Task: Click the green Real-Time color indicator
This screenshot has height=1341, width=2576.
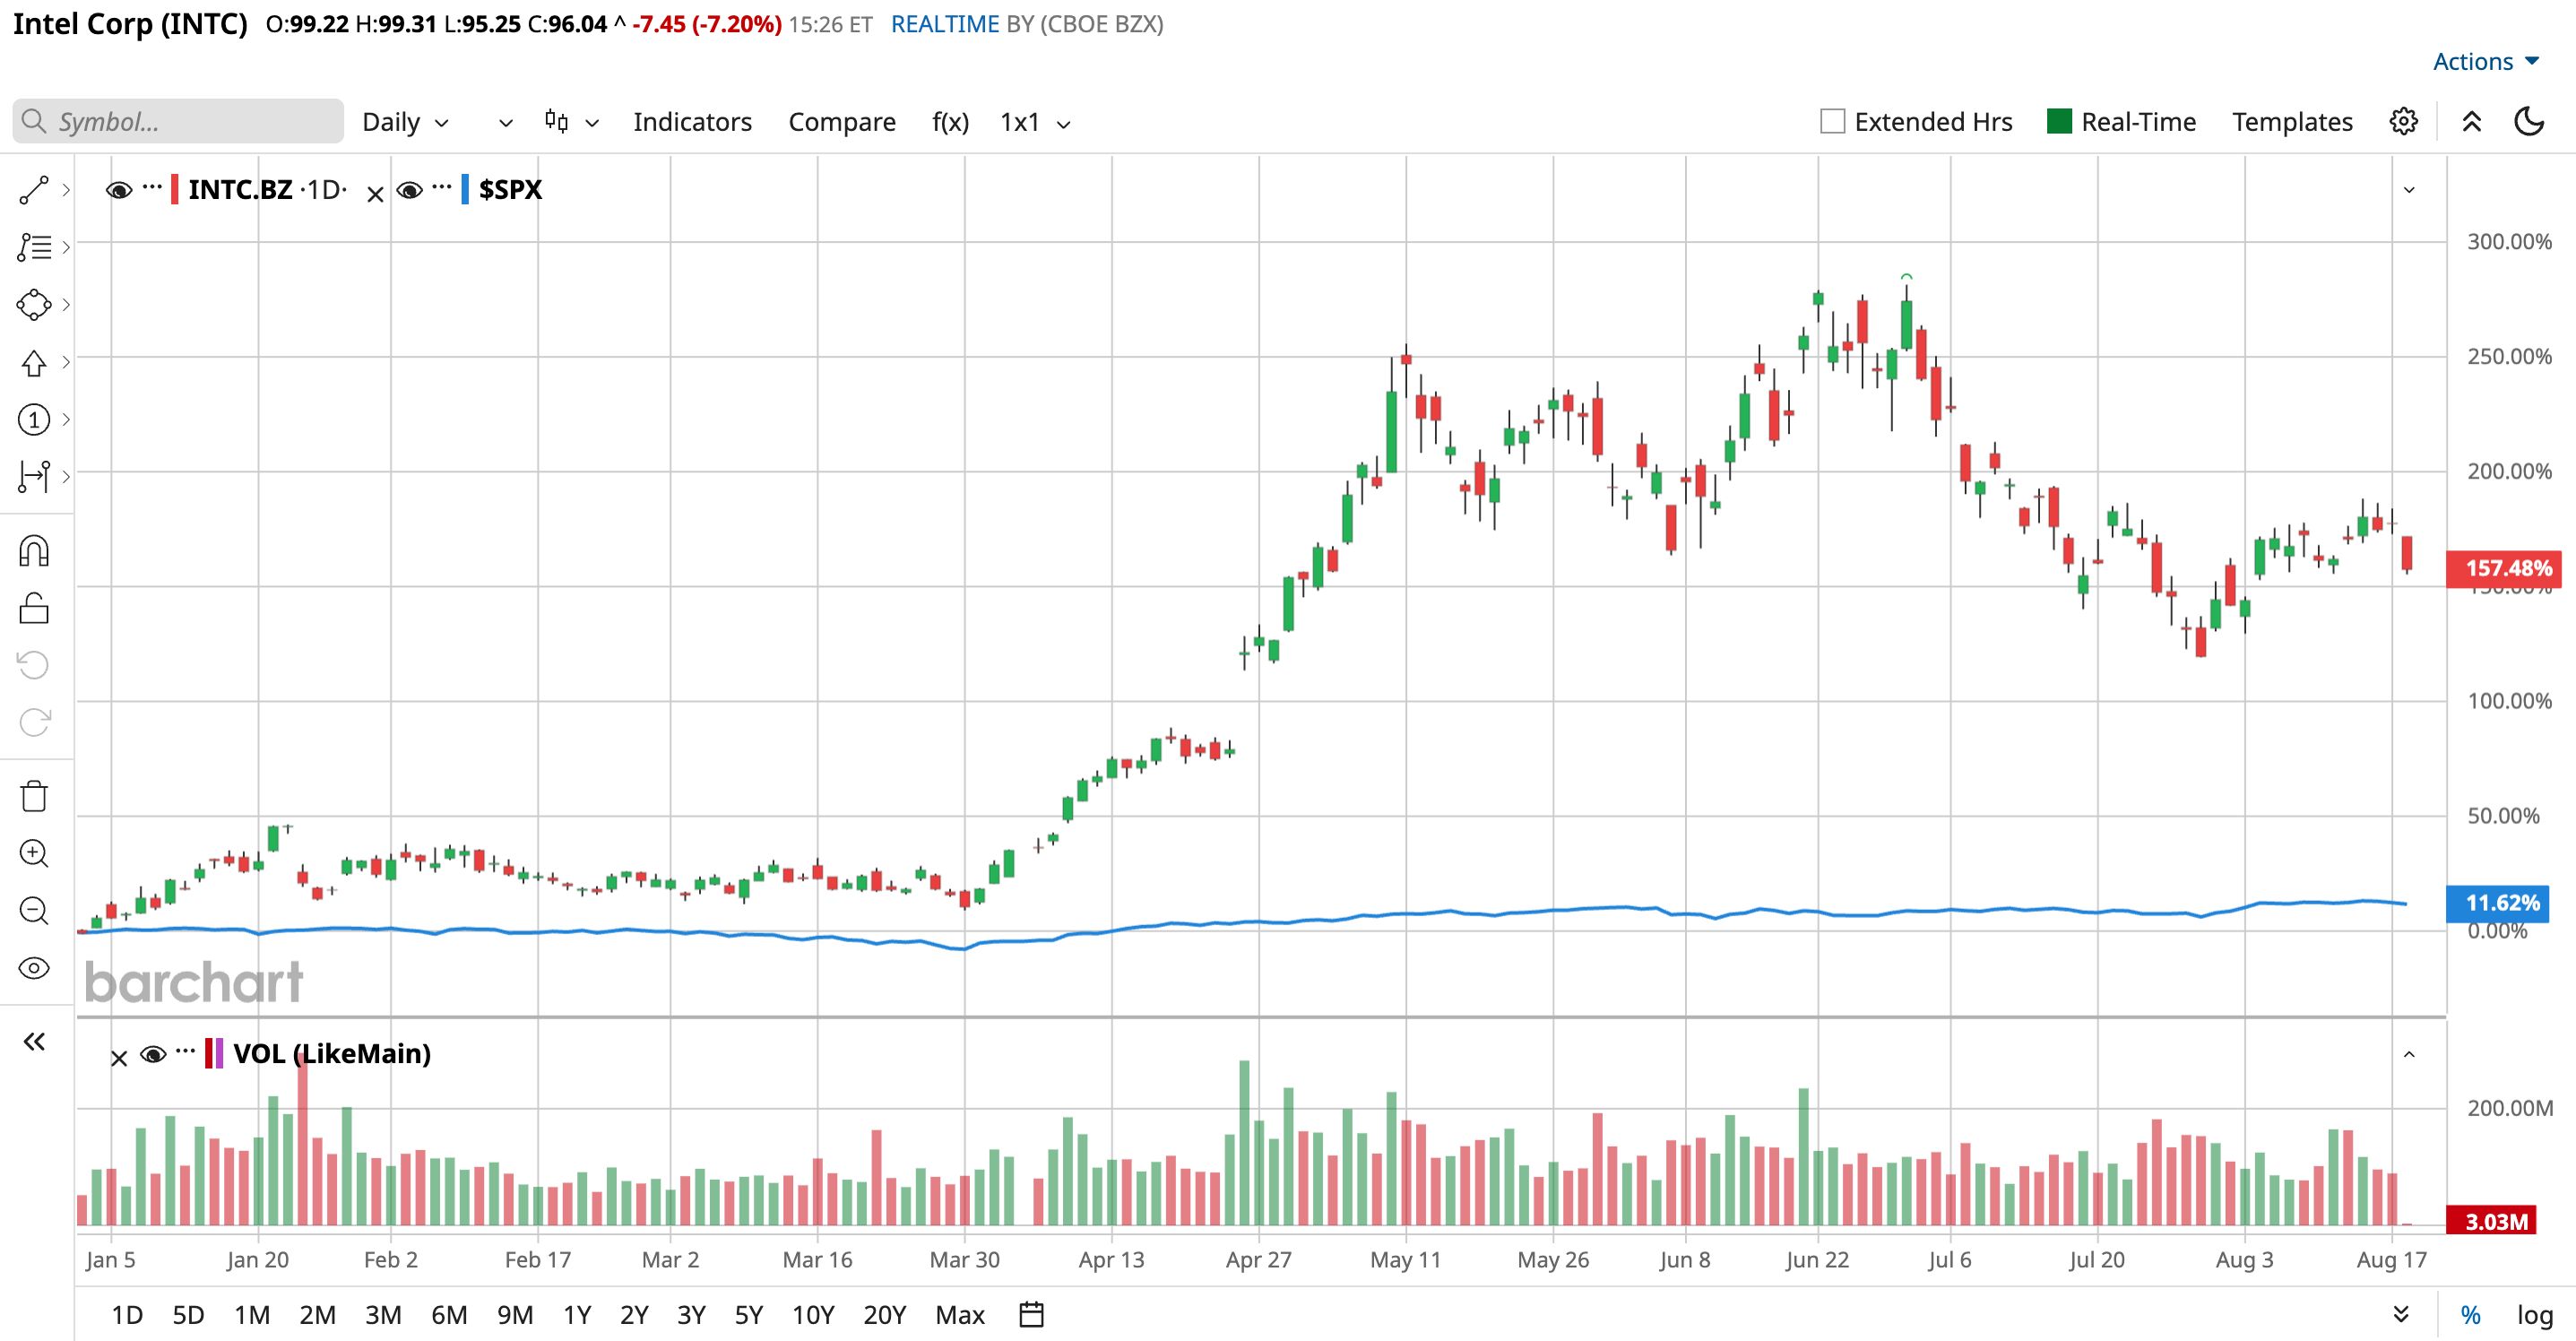Action: (2059, 122)
